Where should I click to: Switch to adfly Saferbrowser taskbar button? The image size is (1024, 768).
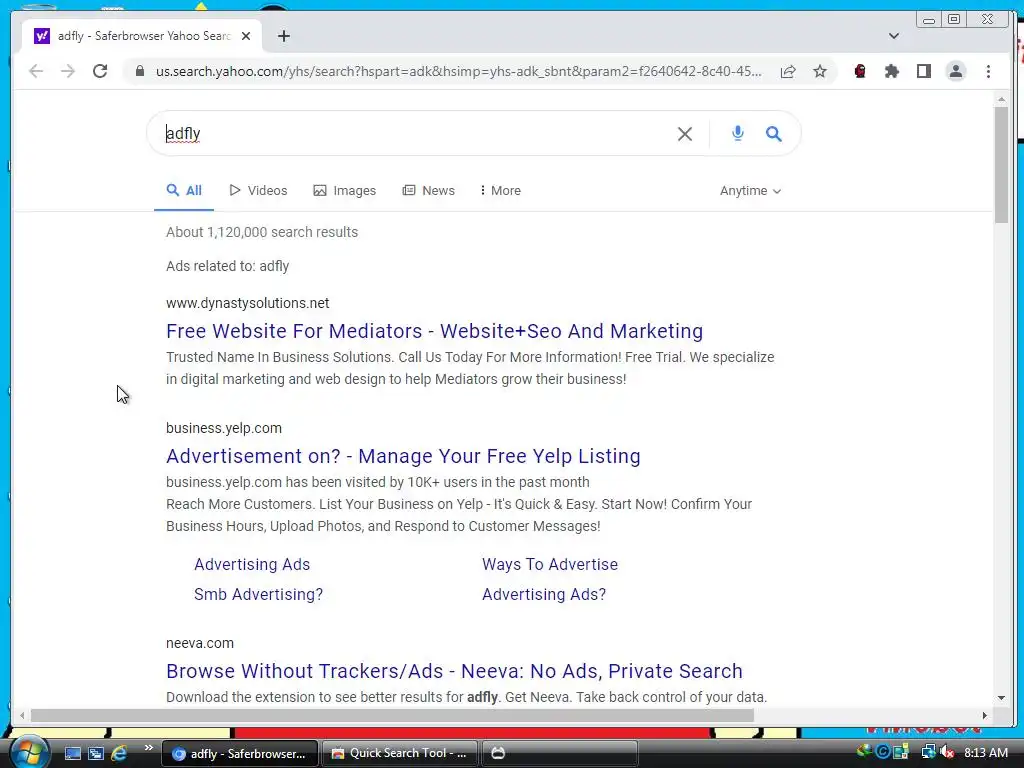tap(239, 754)
